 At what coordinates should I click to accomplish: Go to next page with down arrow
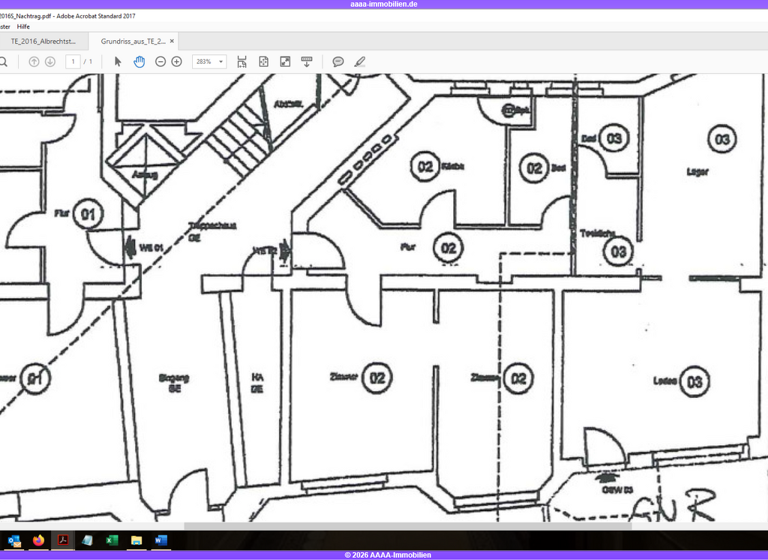[x=50, y=62]
